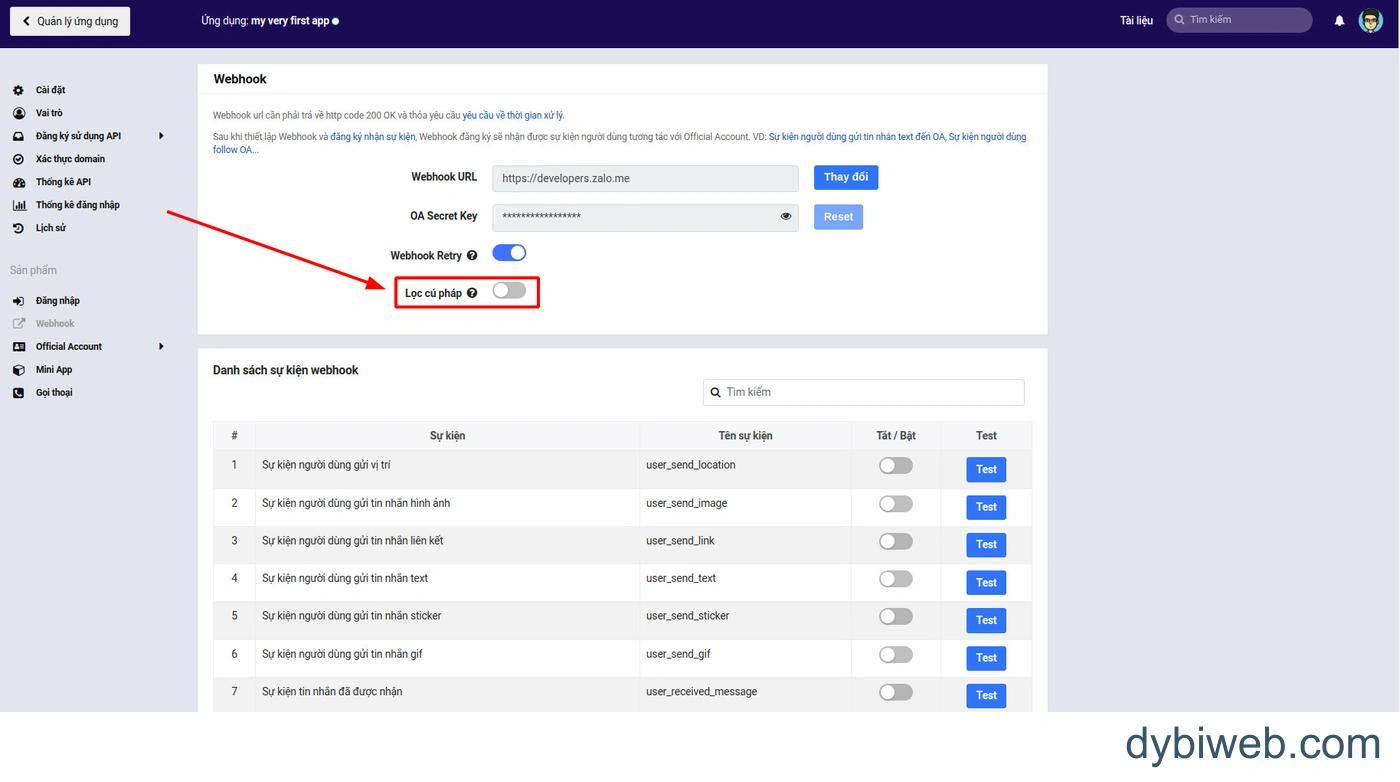Viewport: 1400px width, 782px height.
Task: Open Lịch sử in the sidebar
Action: pyautogui.click(x=51, y=228)
